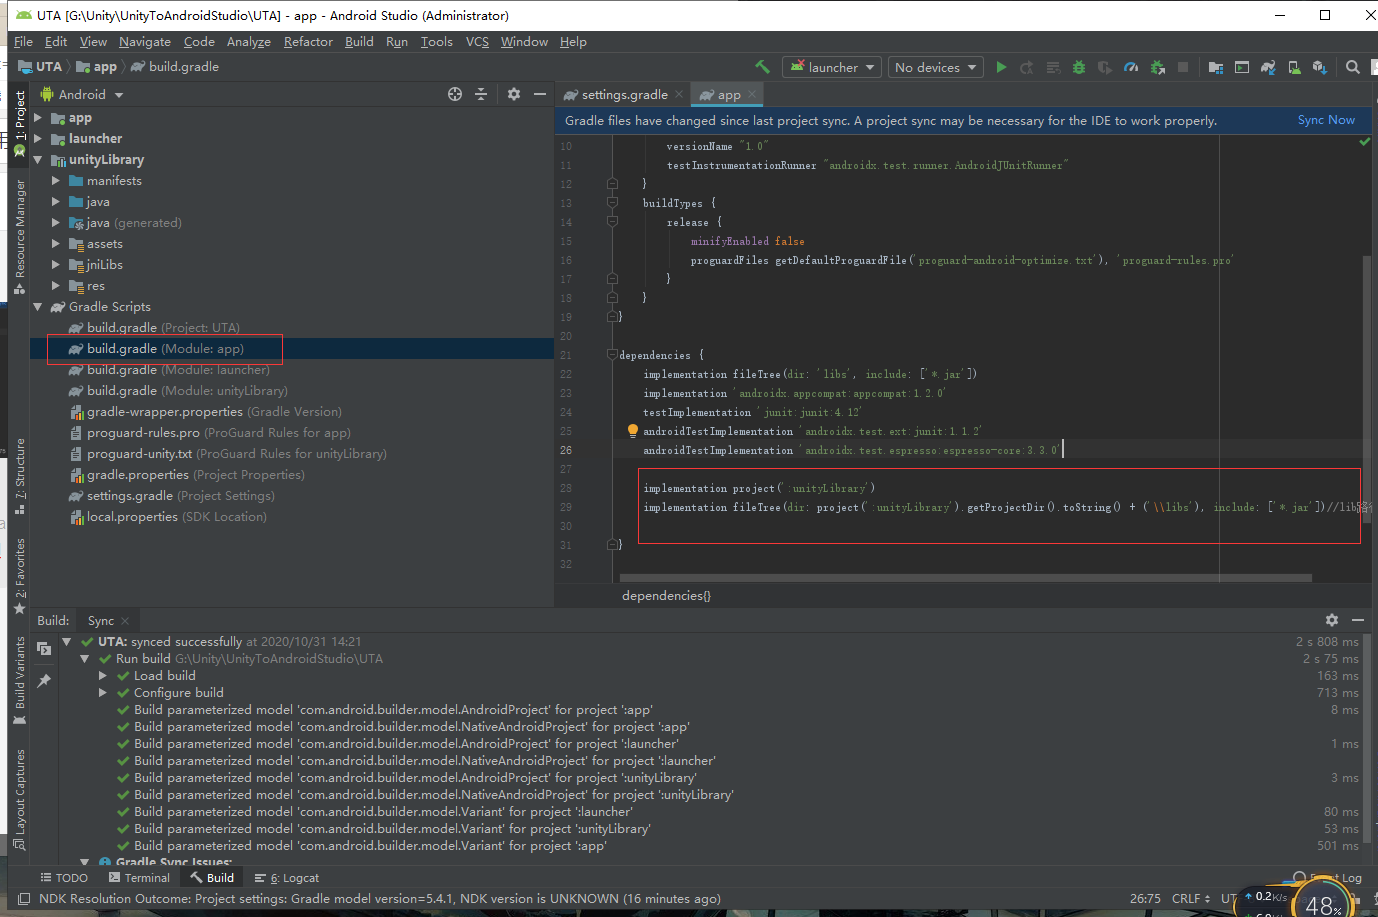Open Project panel gear options
Screen dimensions: 1378x917
click(514, 94)
